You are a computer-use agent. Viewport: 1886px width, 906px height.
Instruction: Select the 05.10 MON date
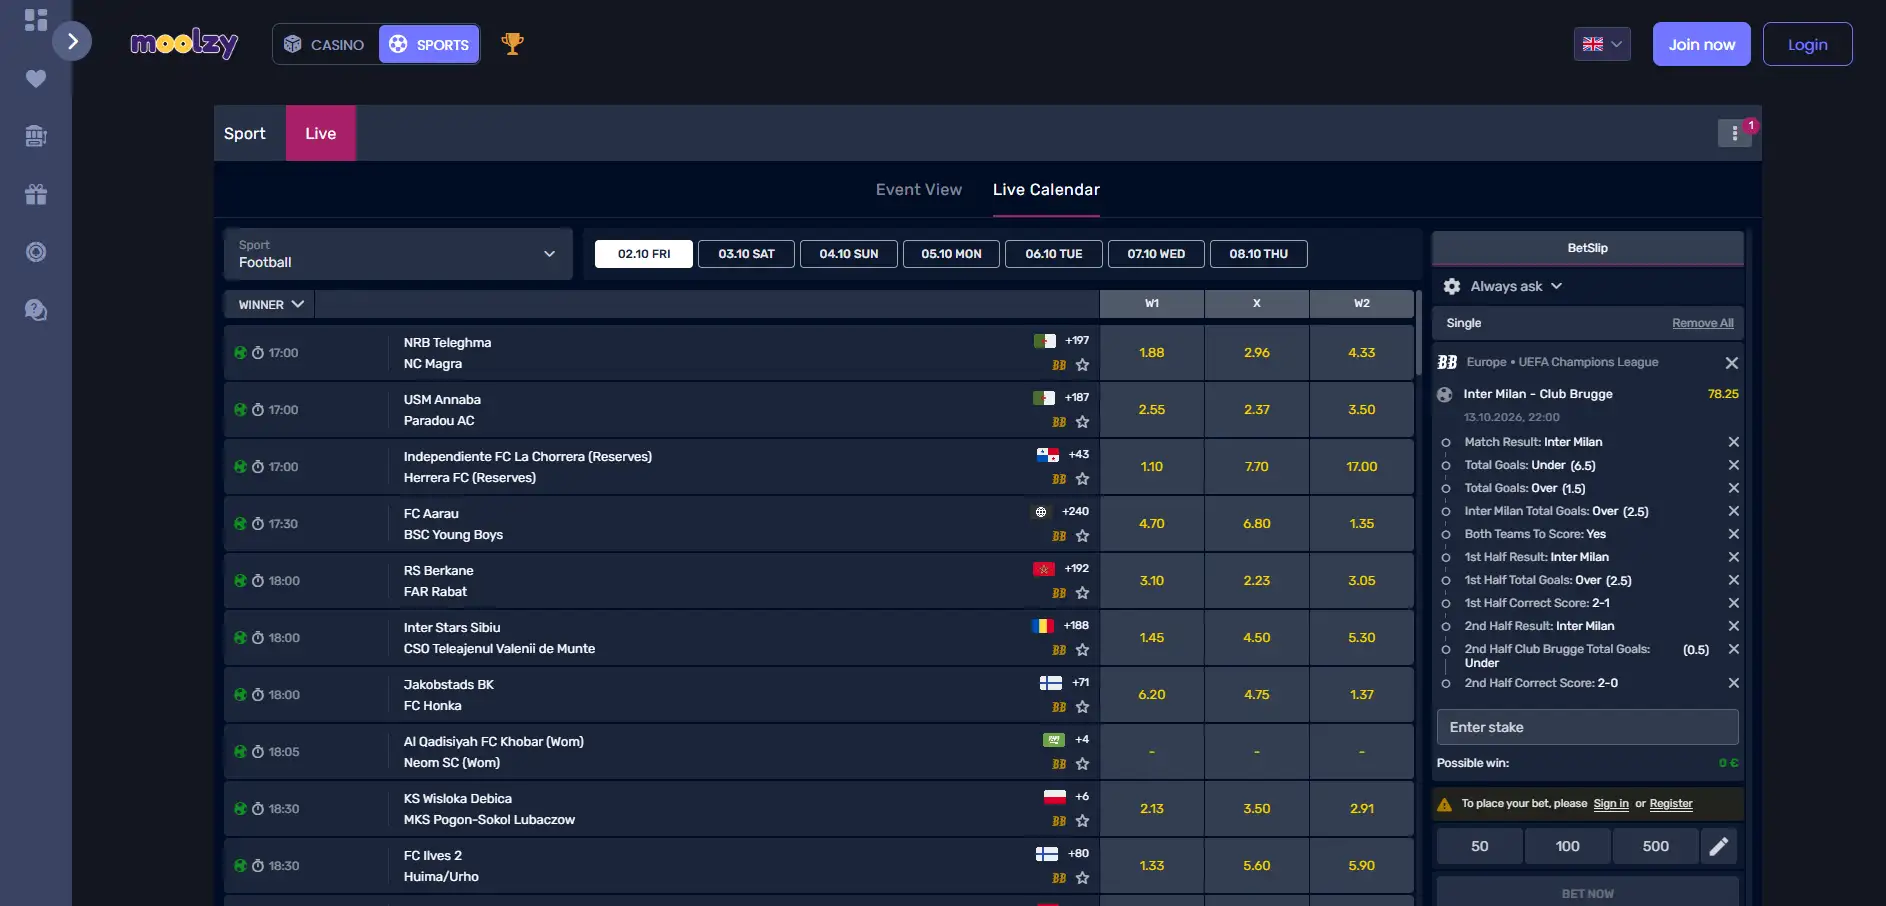951,254
